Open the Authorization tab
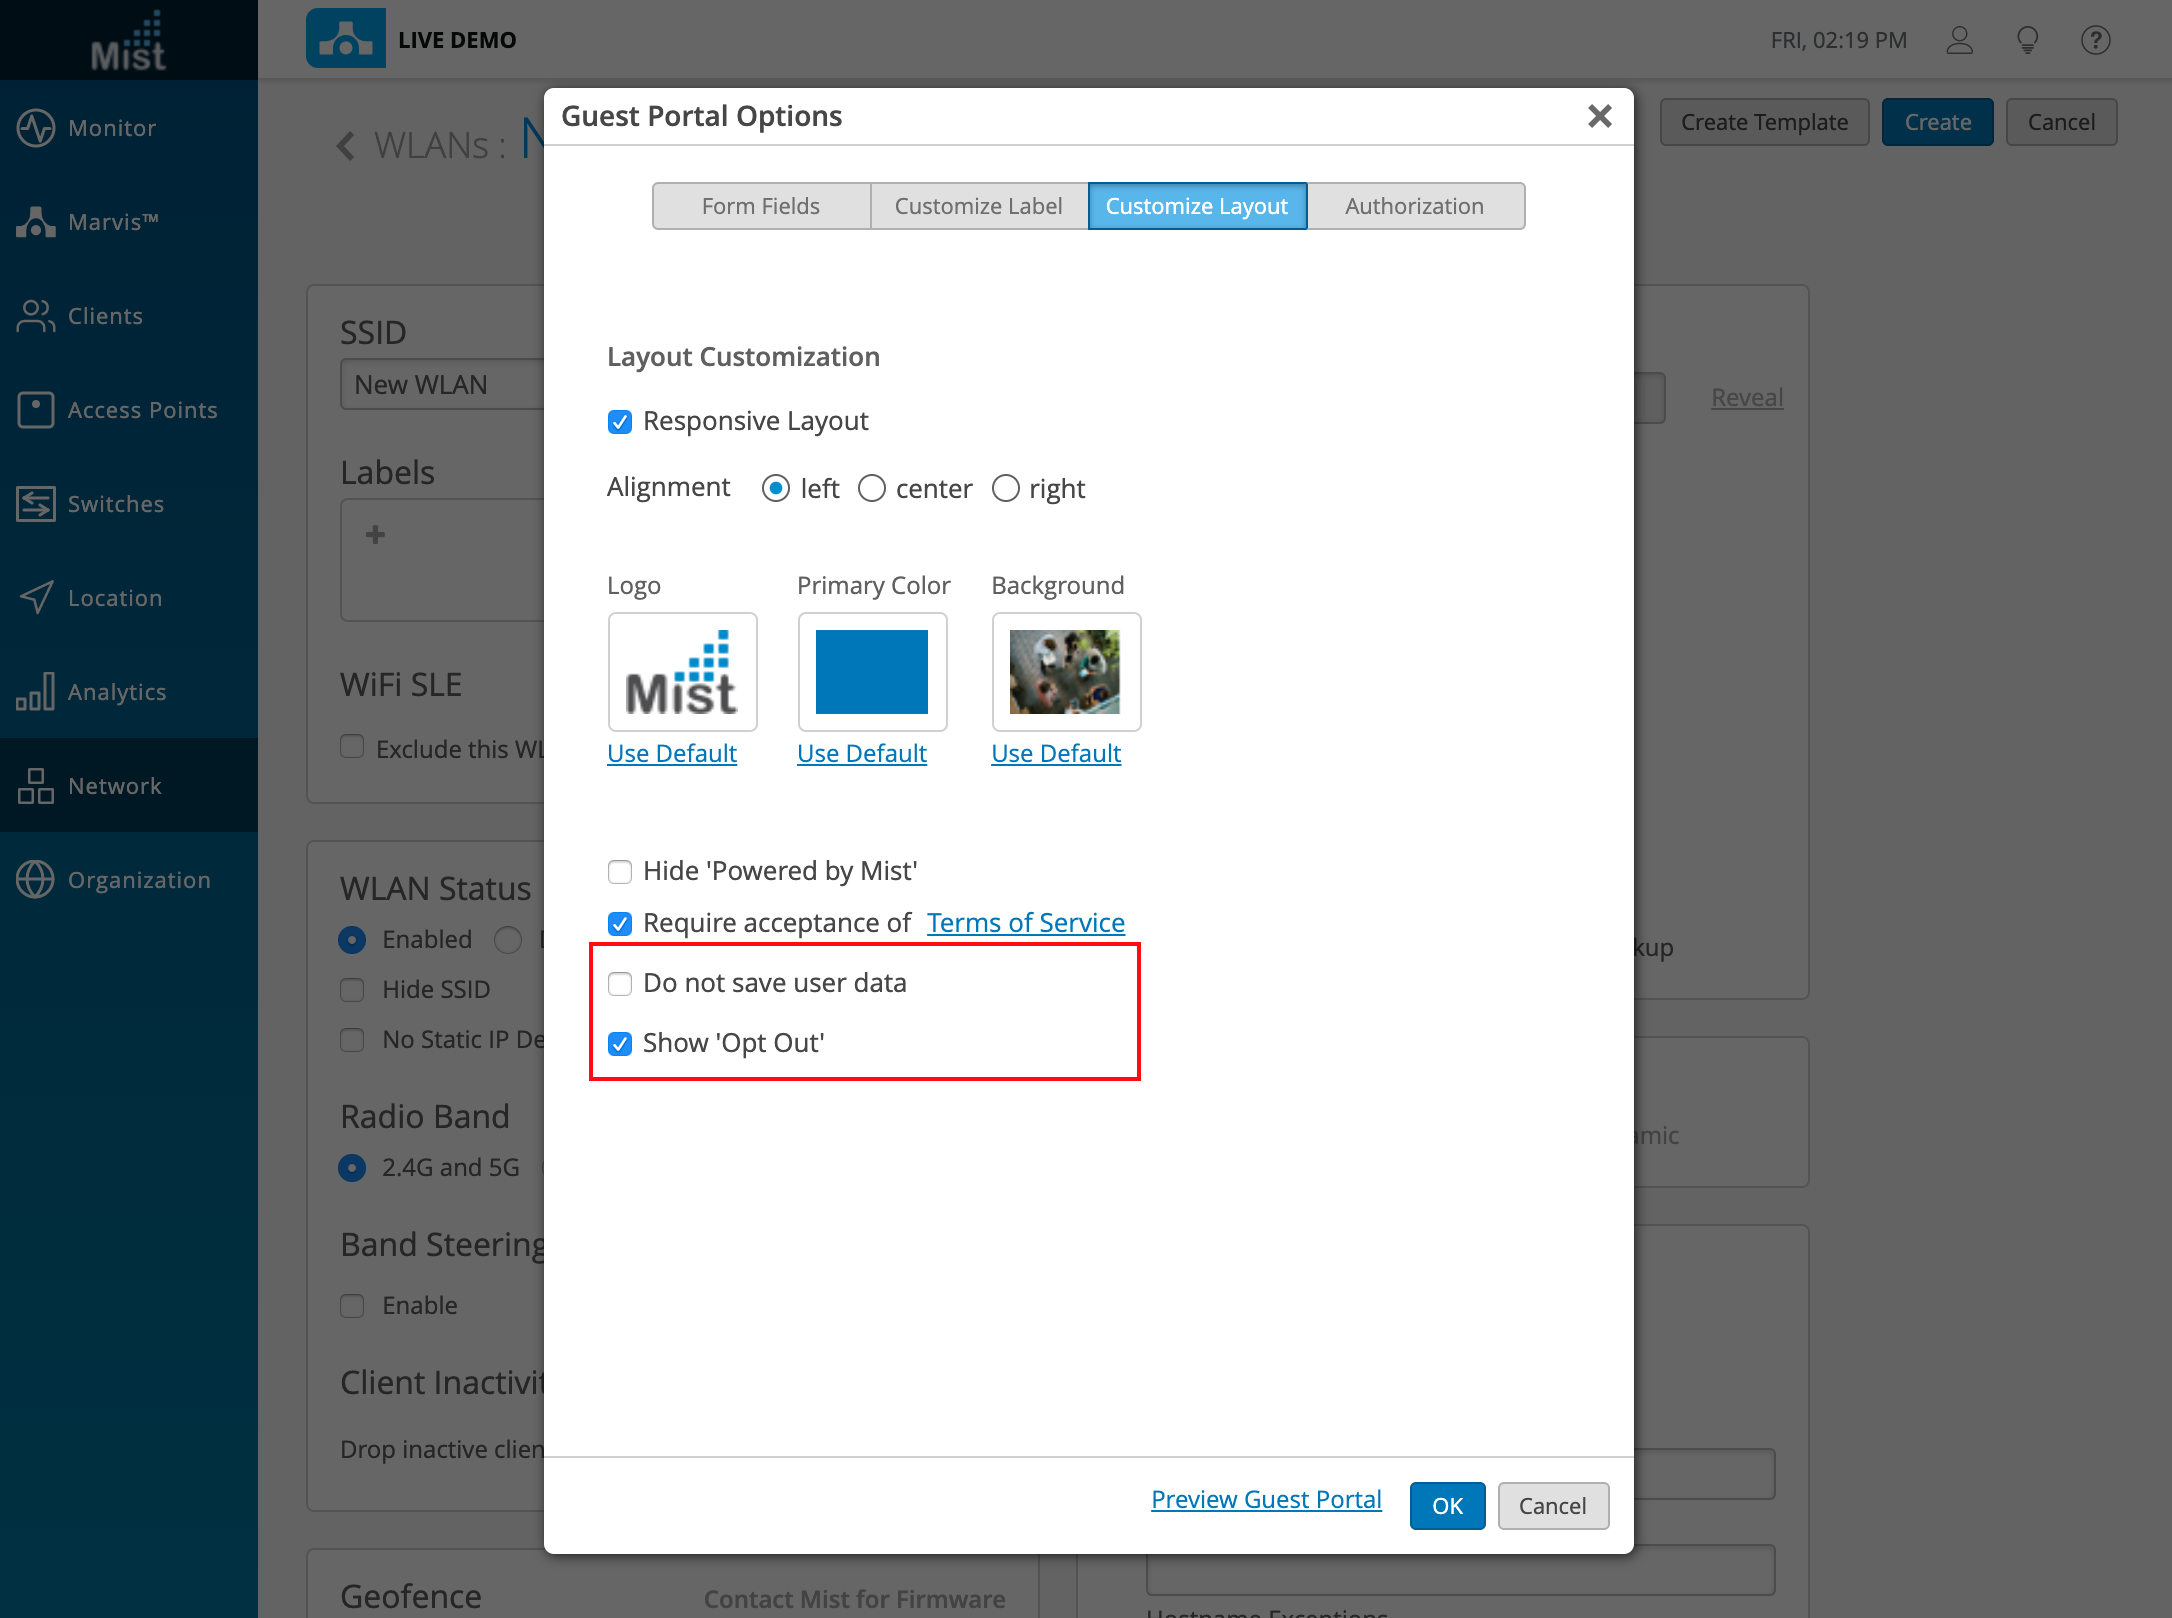The image size is (2172, 1618). pyautogui.click(x=1414, y=206)
